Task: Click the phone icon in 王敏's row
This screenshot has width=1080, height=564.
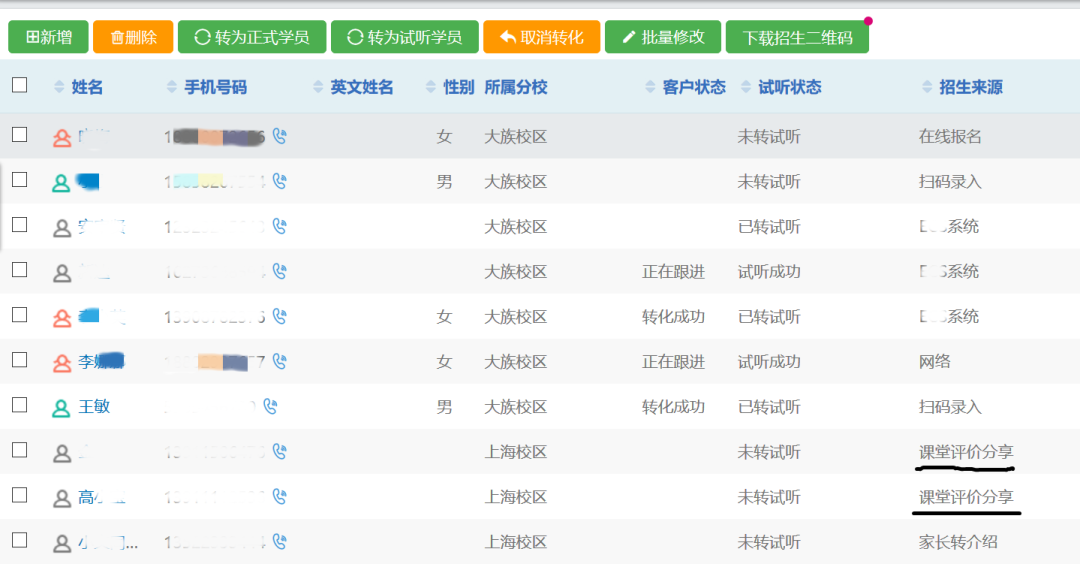Action: click(269, 407)
